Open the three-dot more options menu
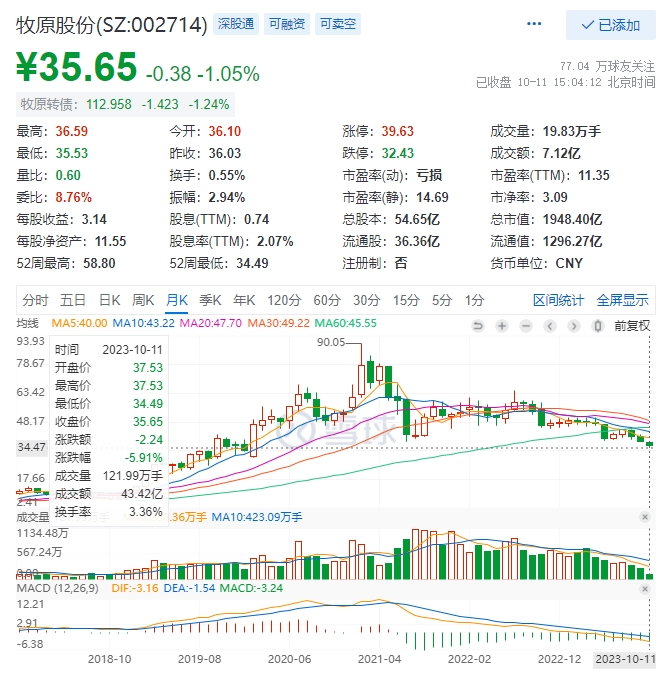The width and height of the screenshot is (663, 676). pos(534,24)
